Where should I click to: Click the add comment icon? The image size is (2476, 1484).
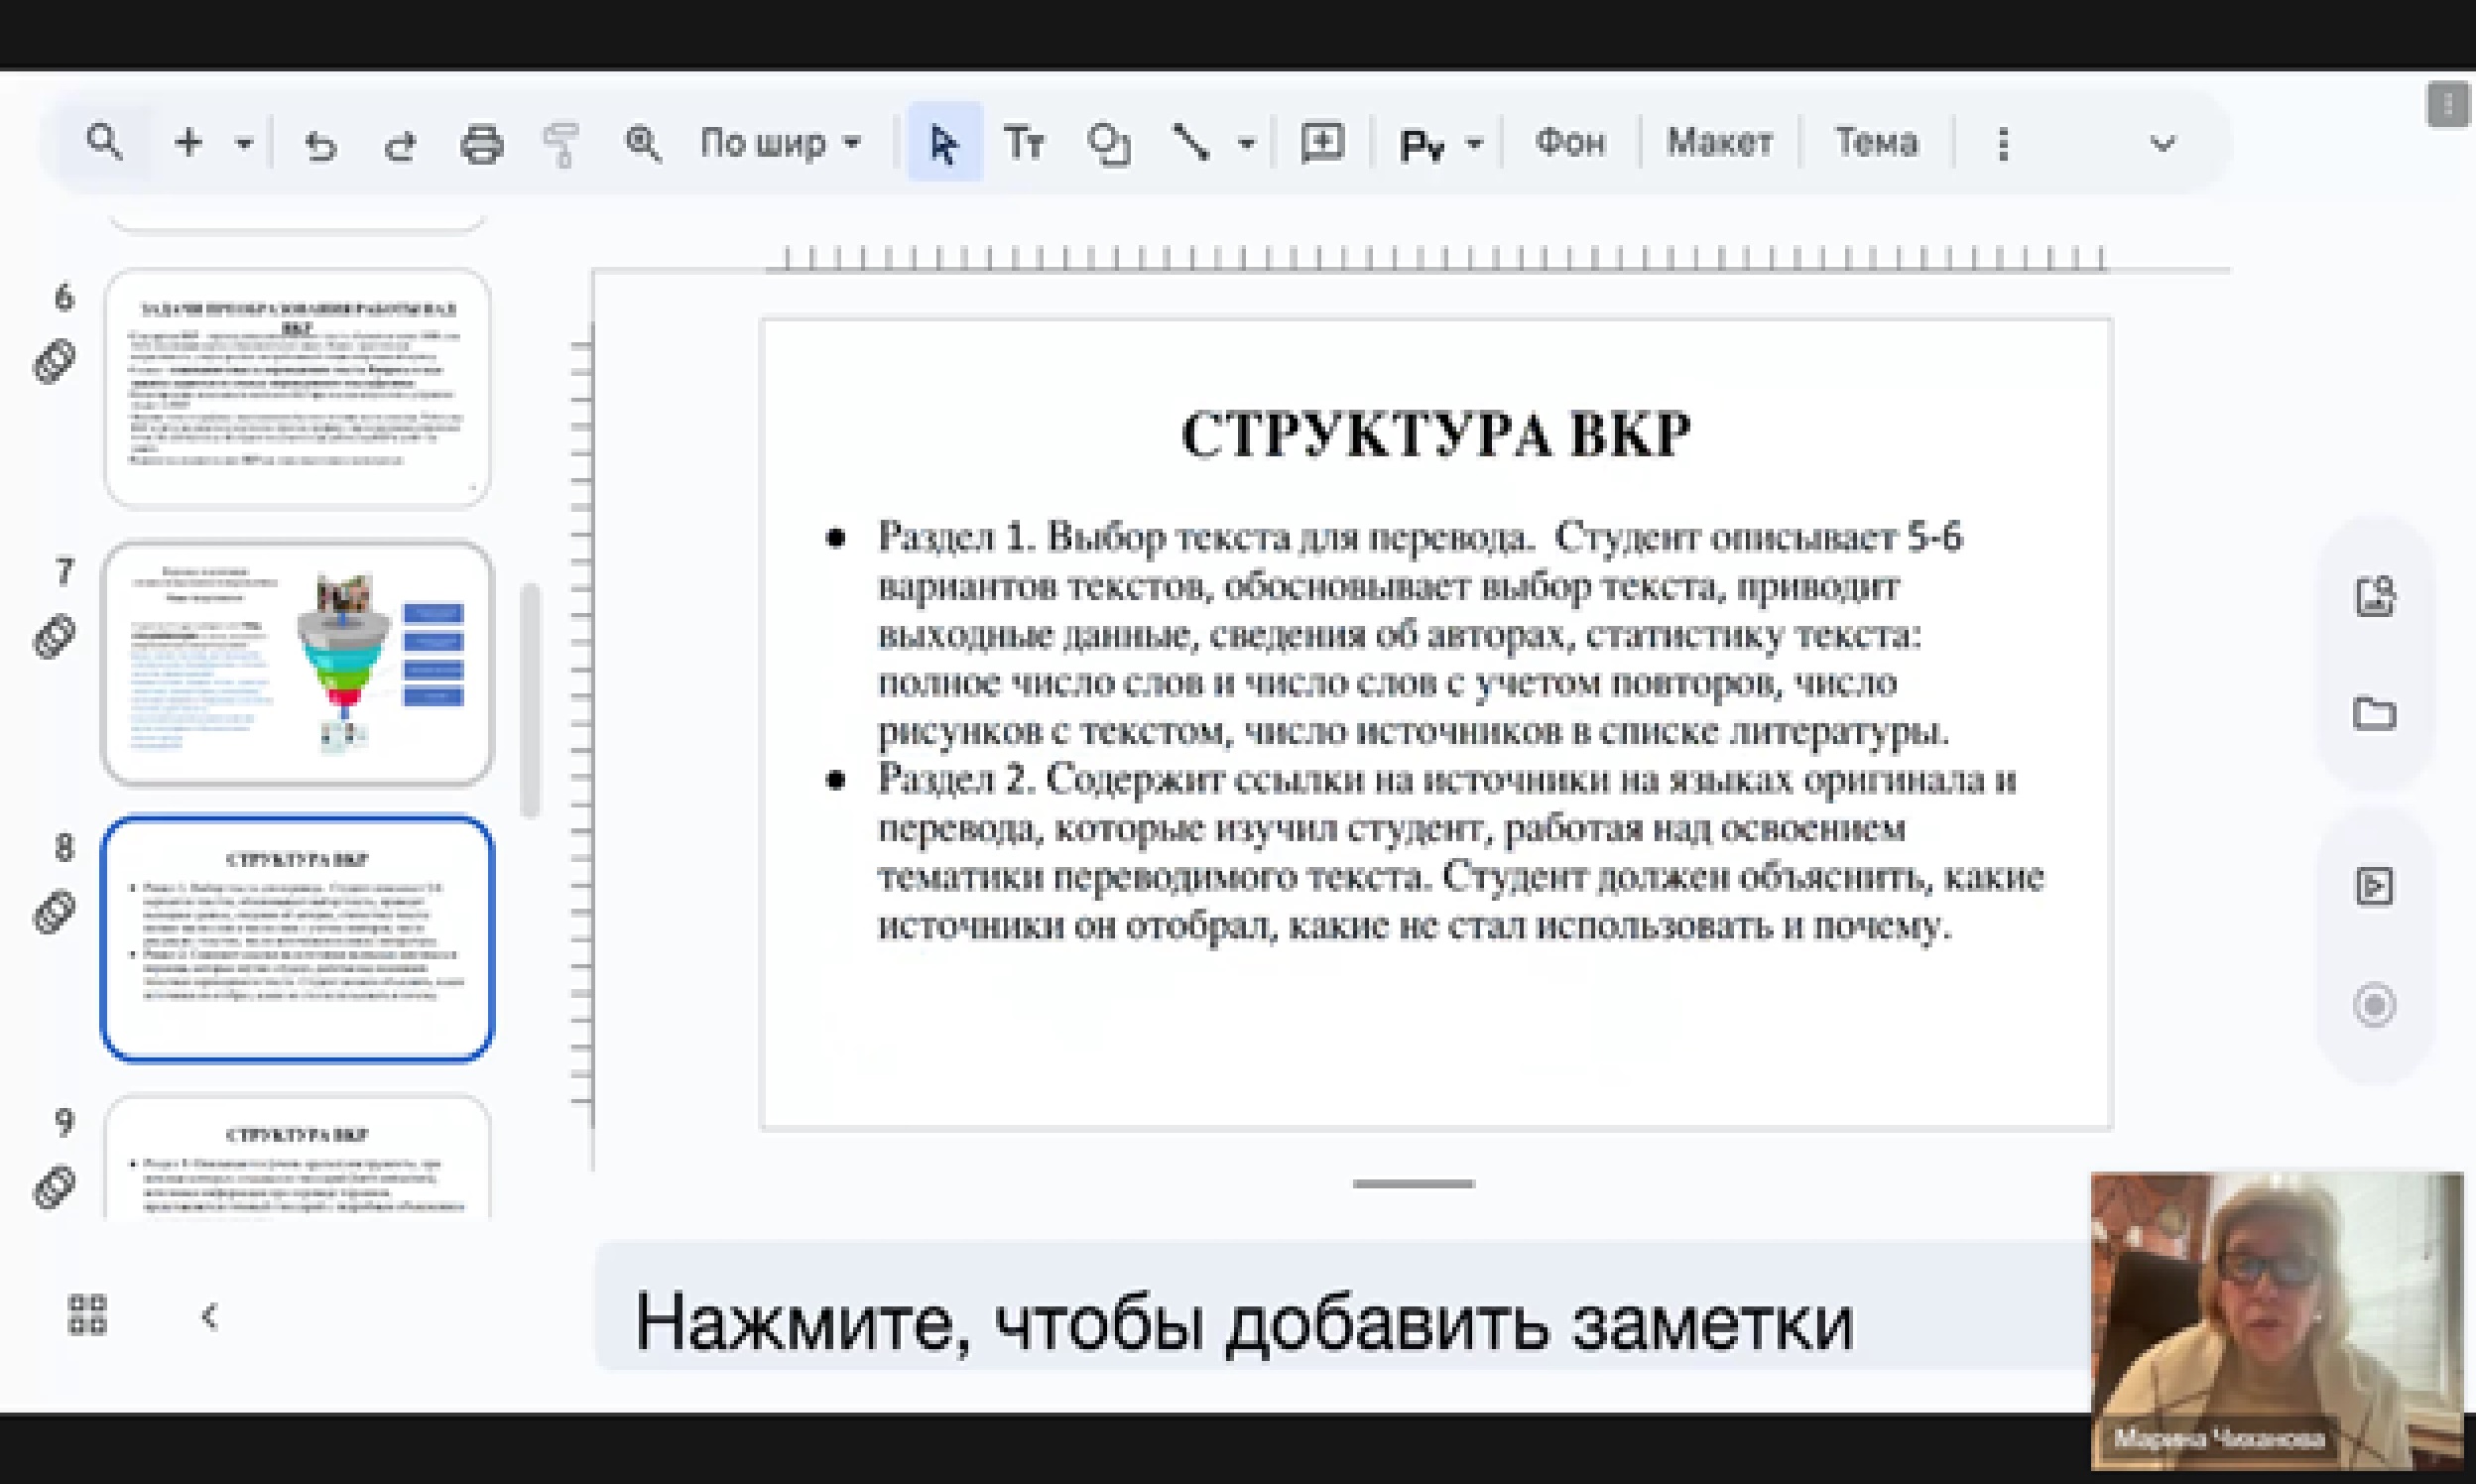coord(1322,143)
